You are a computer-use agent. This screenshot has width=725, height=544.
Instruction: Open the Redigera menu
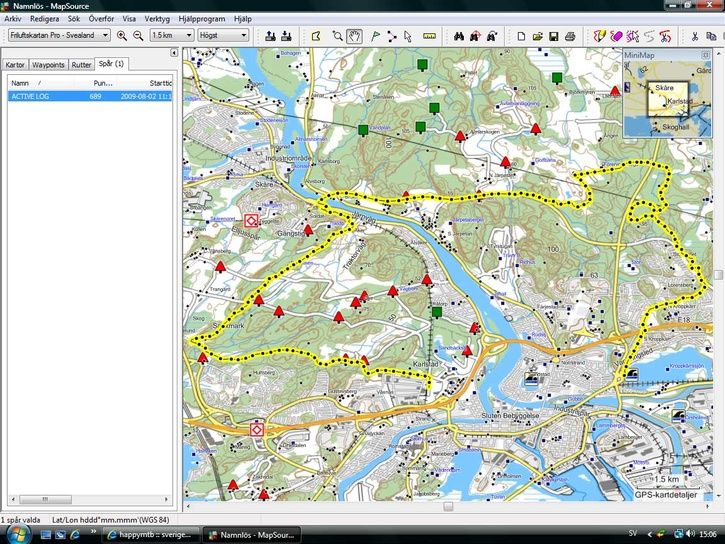click(x=44, y=19)
